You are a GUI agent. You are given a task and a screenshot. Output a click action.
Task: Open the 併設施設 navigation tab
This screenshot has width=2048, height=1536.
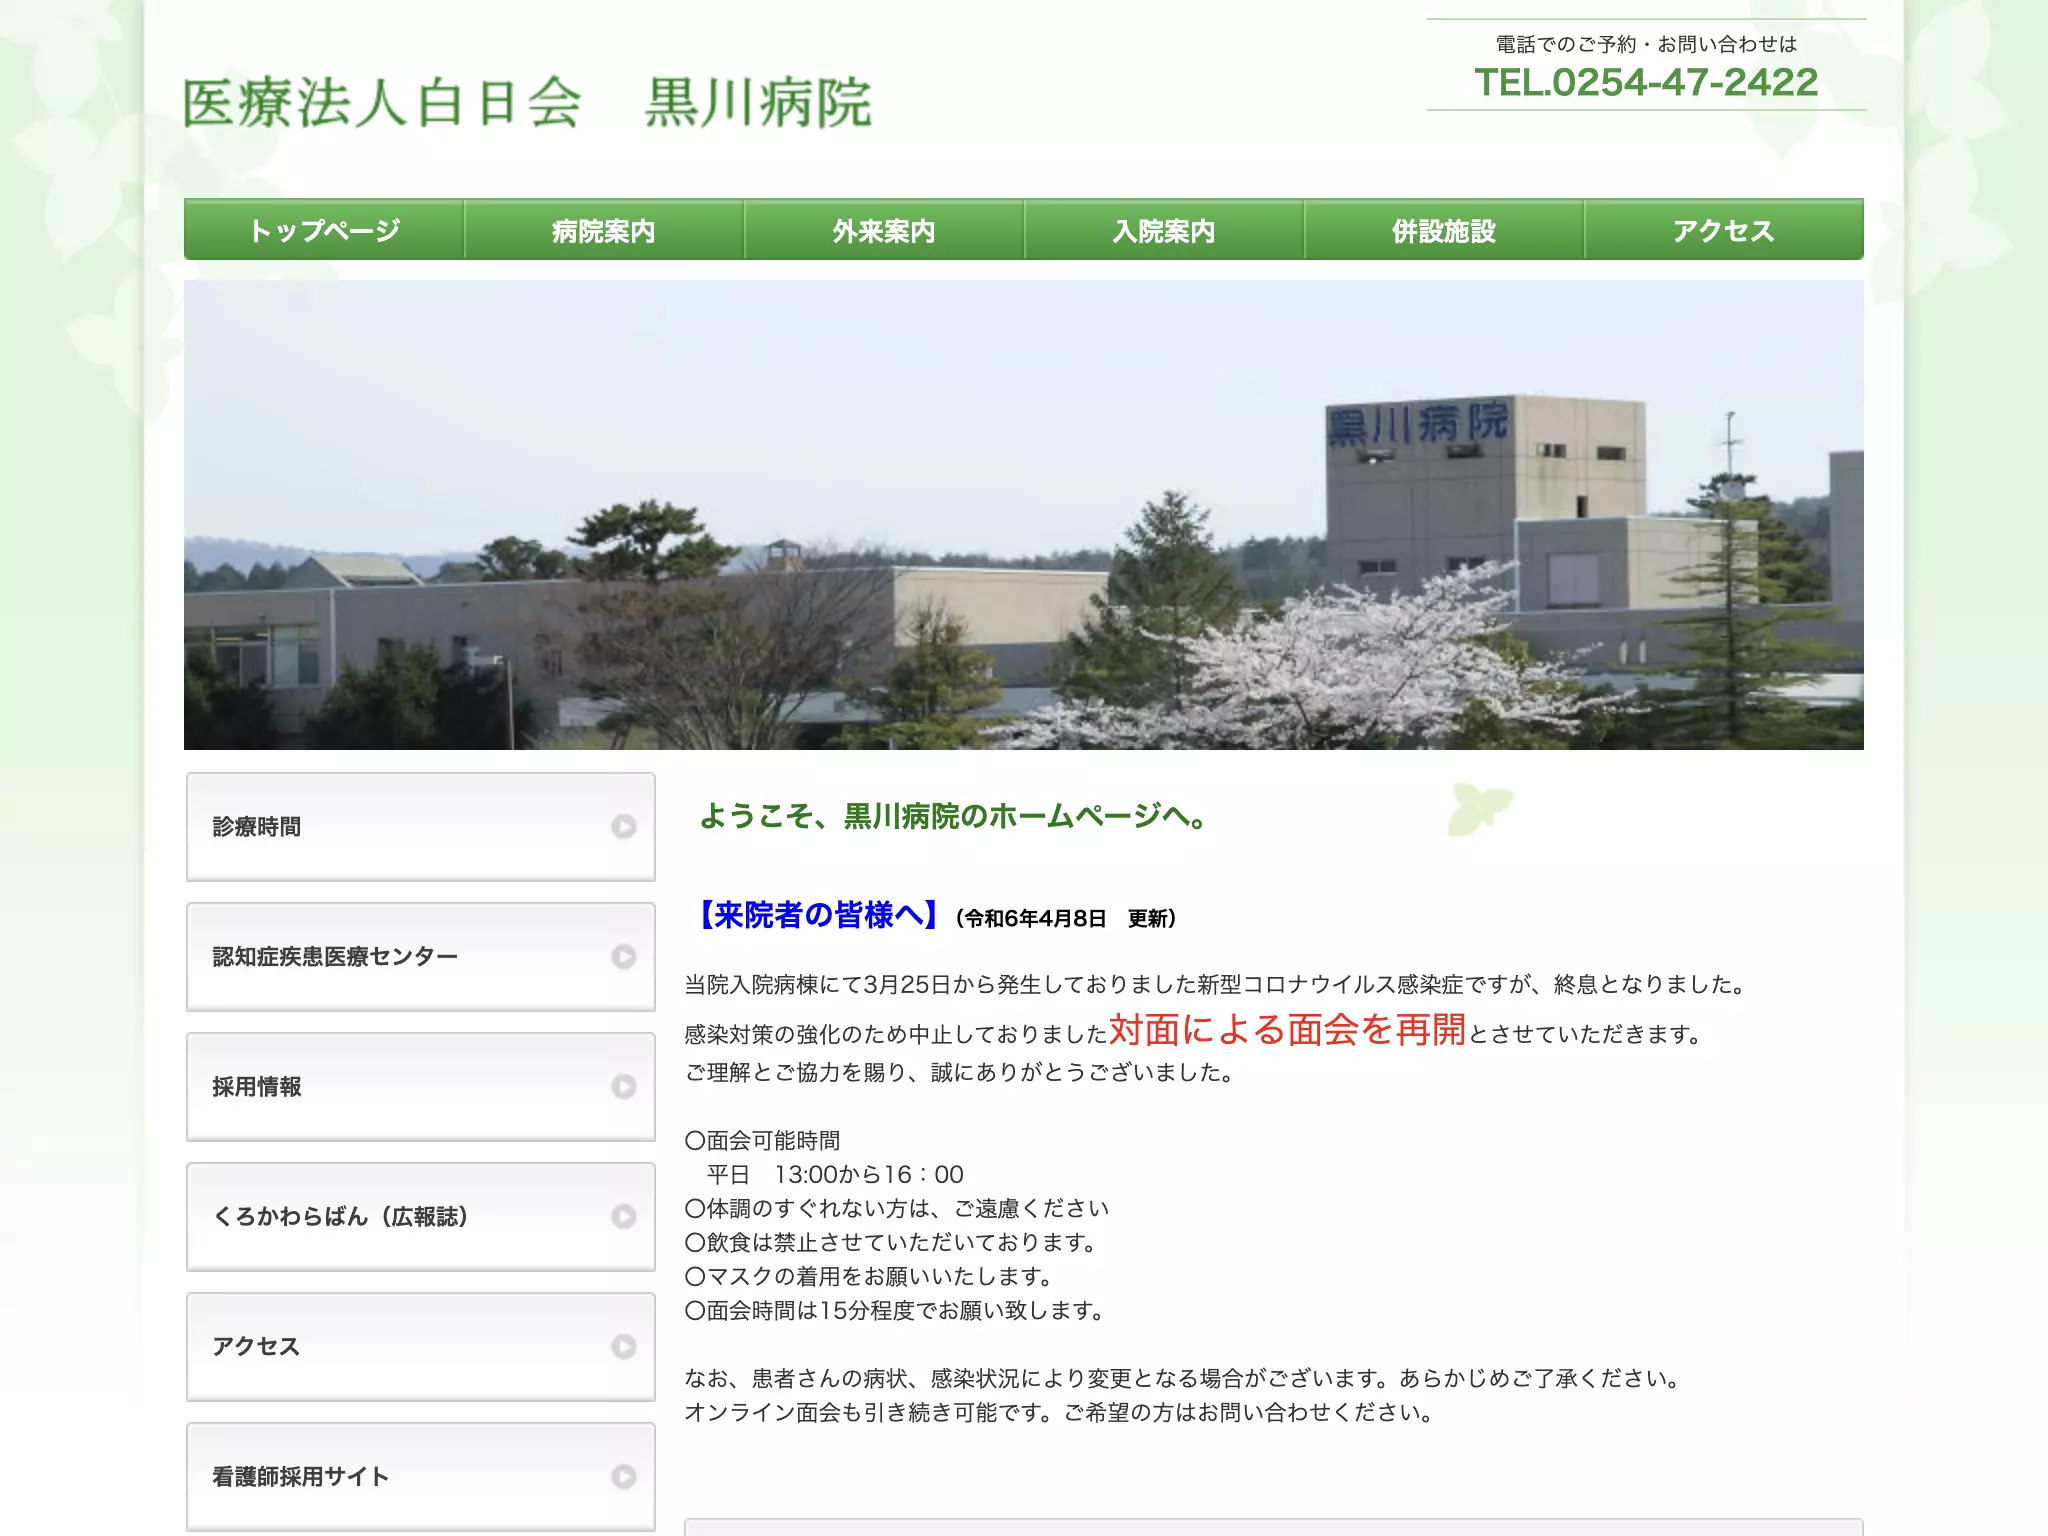click(x=1444, y=230)
